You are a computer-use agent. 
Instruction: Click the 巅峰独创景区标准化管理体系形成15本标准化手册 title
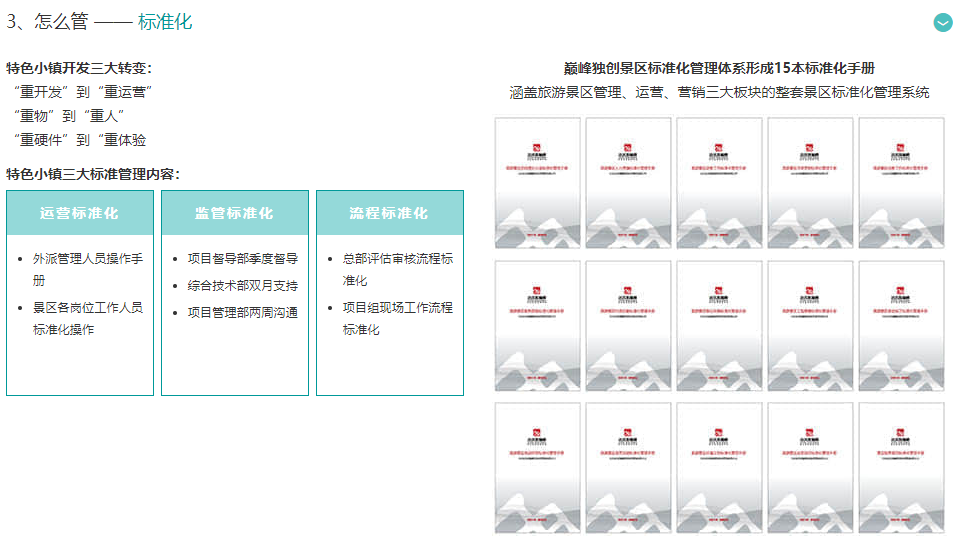pyautogui.click(x=719, y=68)
